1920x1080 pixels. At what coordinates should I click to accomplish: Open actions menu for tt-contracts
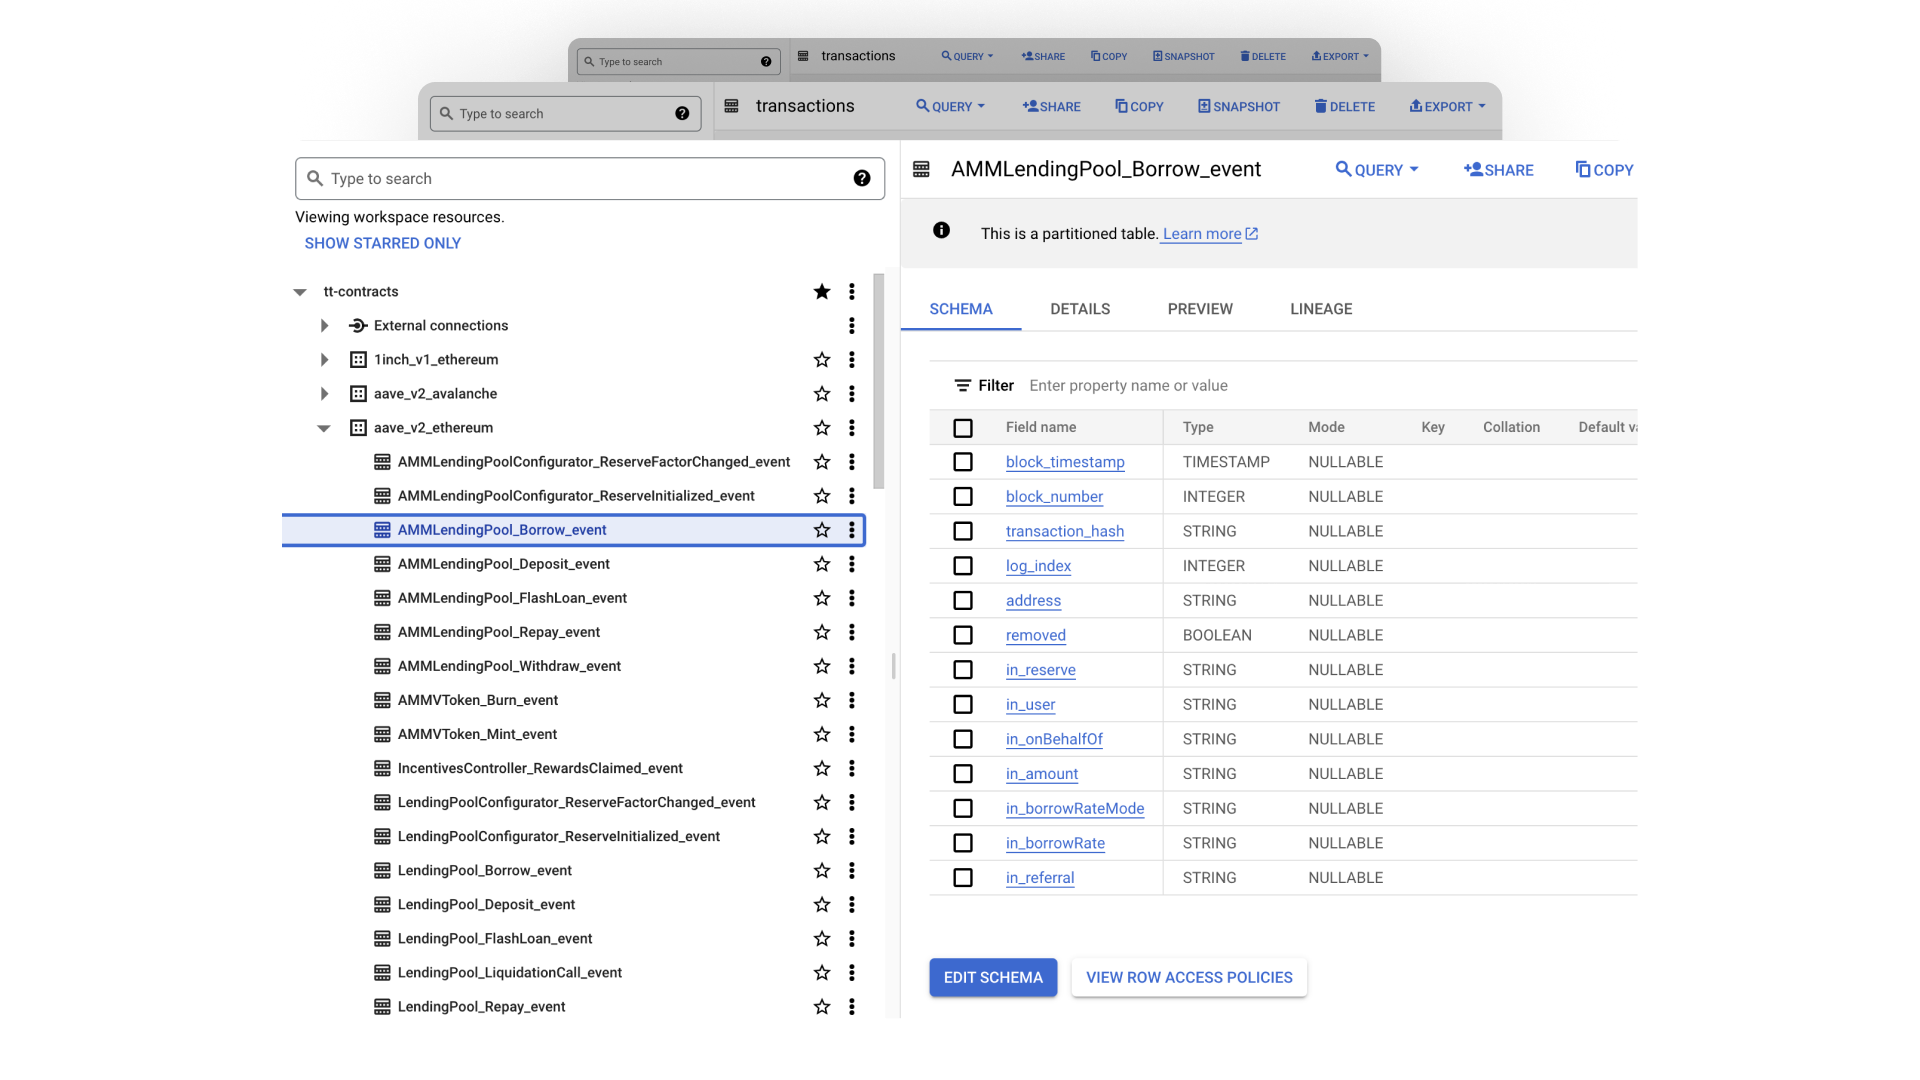click(x=852, y=292)
